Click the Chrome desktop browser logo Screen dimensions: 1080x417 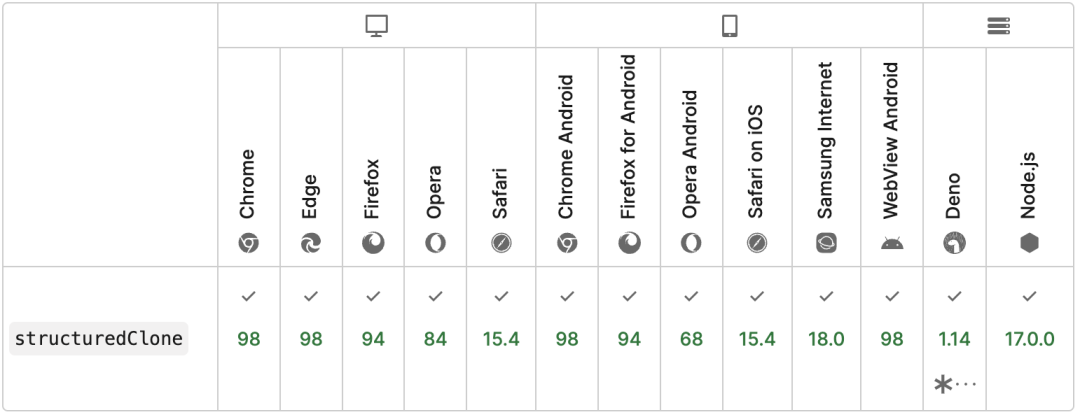[x=249, y=243]
